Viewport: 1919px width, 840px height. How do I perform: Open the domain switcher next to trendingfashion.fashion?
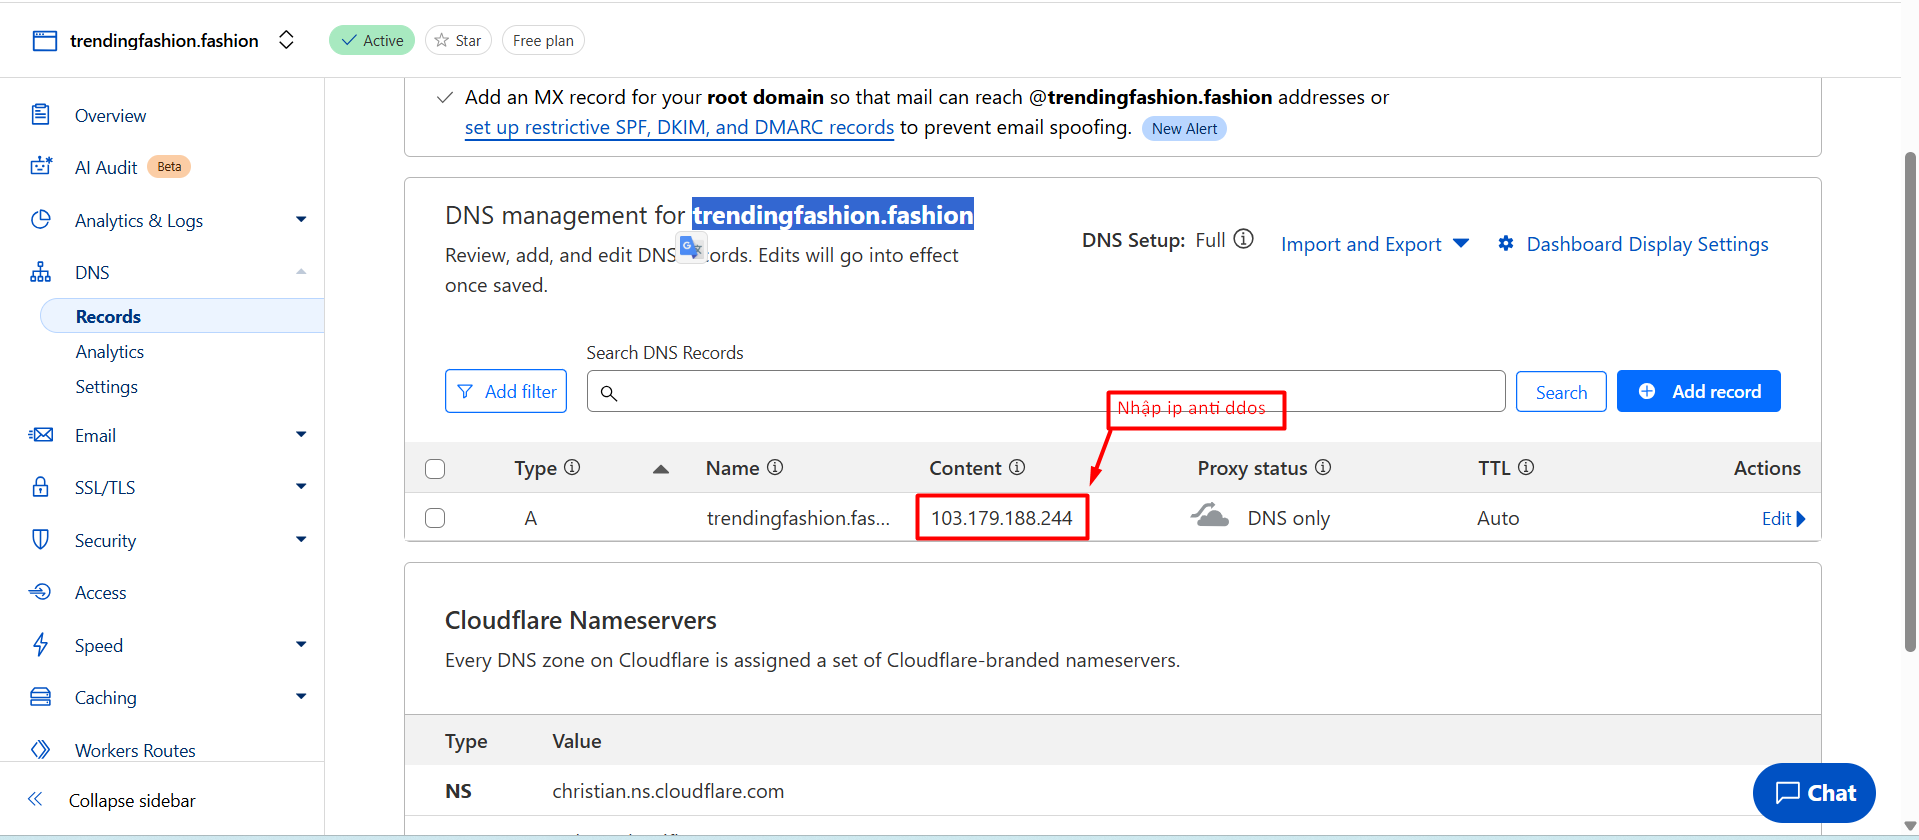click(x=286, y=40)
